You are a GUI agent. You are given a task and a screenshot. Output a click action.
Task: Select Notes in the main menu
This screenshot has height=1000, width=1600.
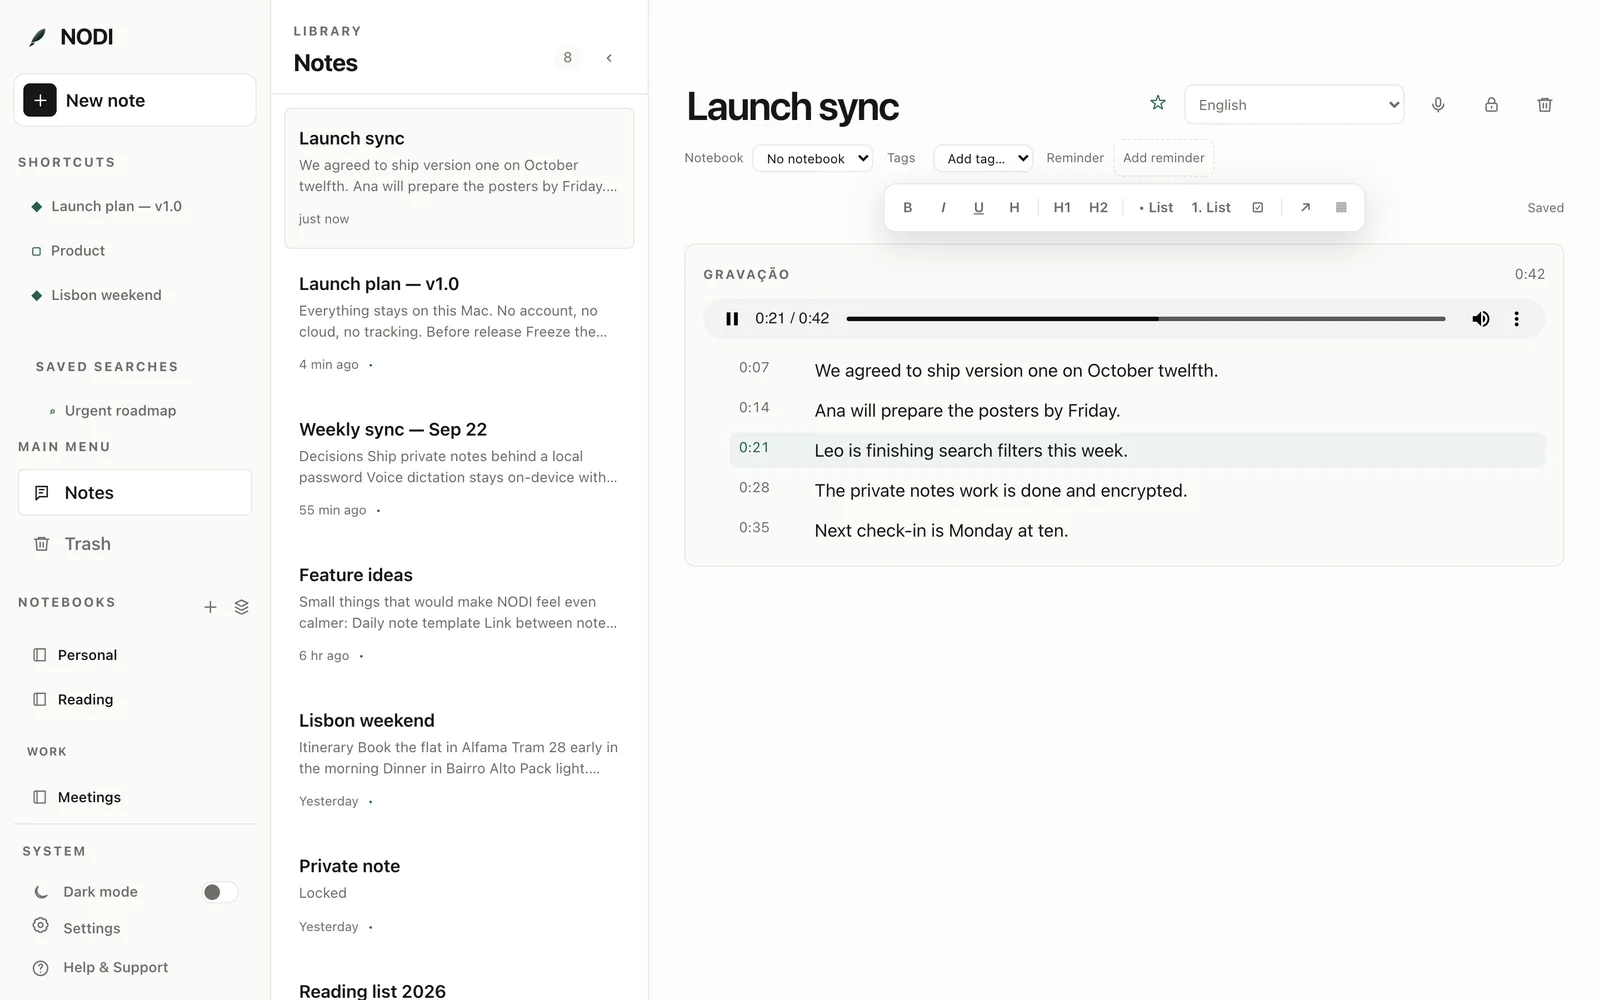click(135, 493)
